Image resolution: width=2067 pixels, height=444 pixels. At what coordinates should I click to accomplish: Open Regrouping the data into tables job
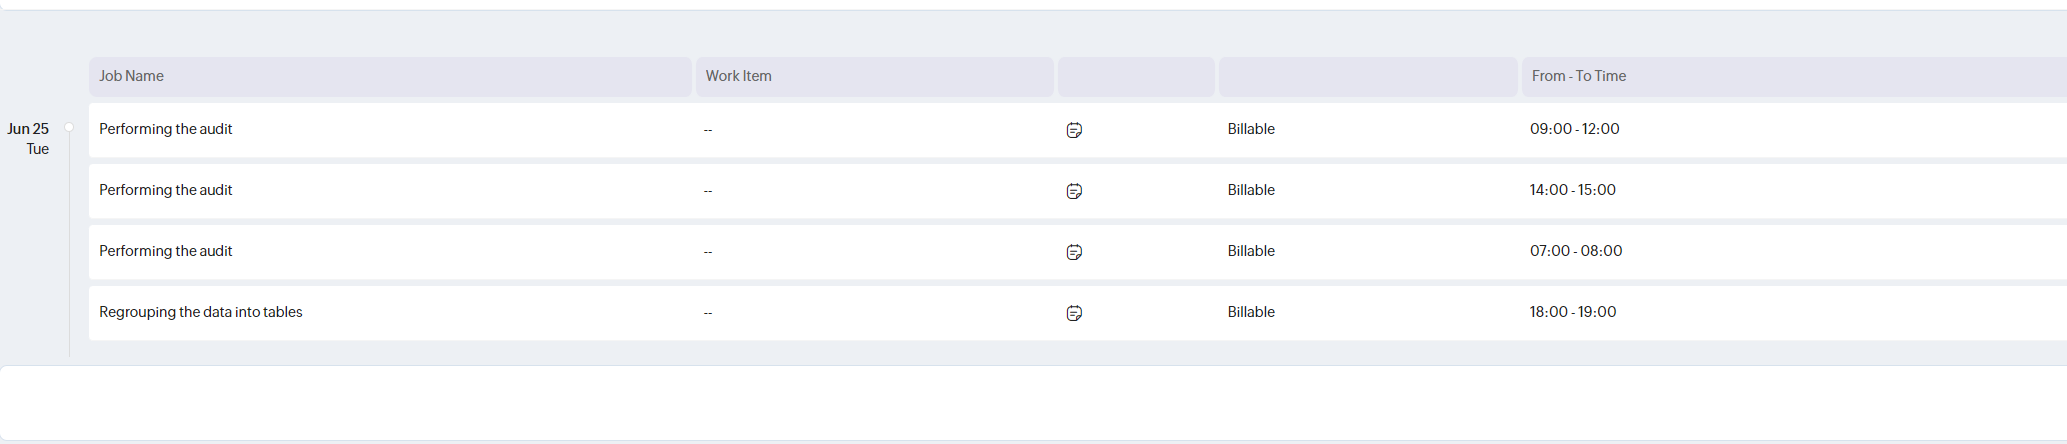pos(200,312)
